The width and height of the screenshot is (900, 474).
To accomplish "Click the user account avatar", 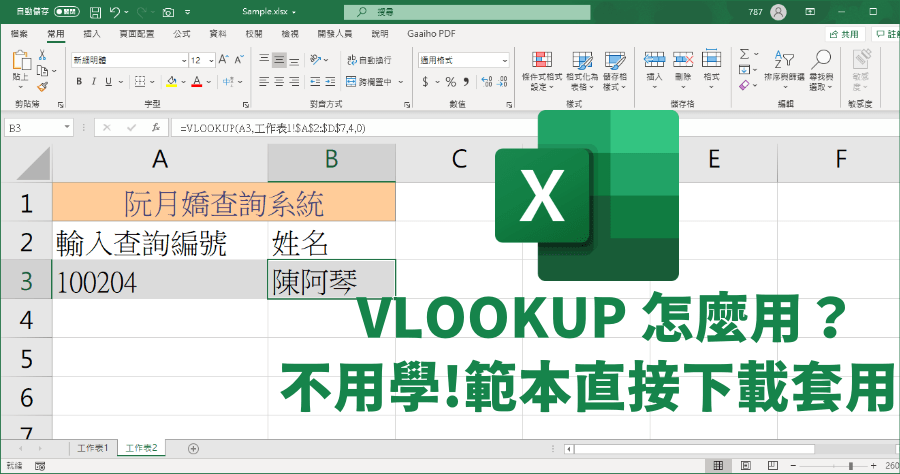I will (778, 11).
